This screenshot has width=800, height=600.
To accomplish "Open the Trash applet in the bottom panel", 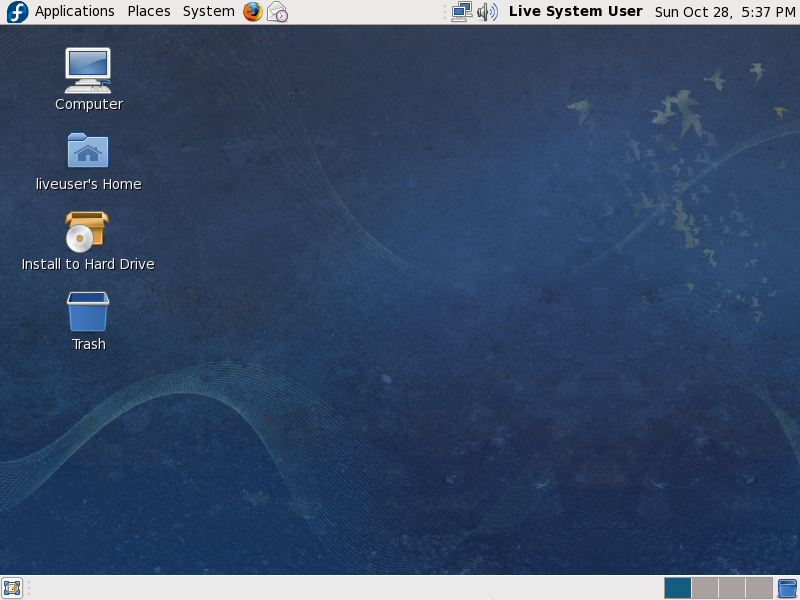I will 787,588.
